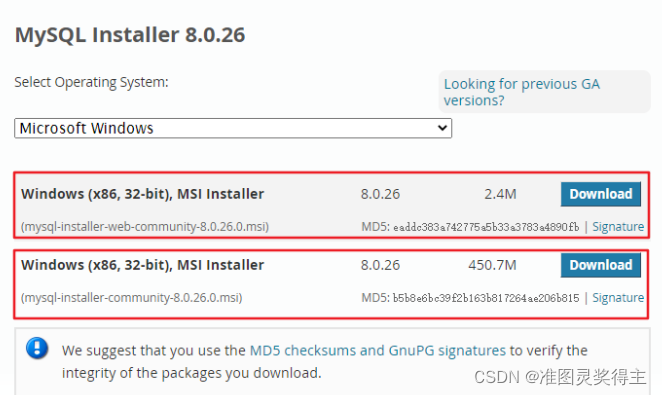662x395 pixels.
Task: Click the blue exclamation info icon
Action: pos(37,348)
